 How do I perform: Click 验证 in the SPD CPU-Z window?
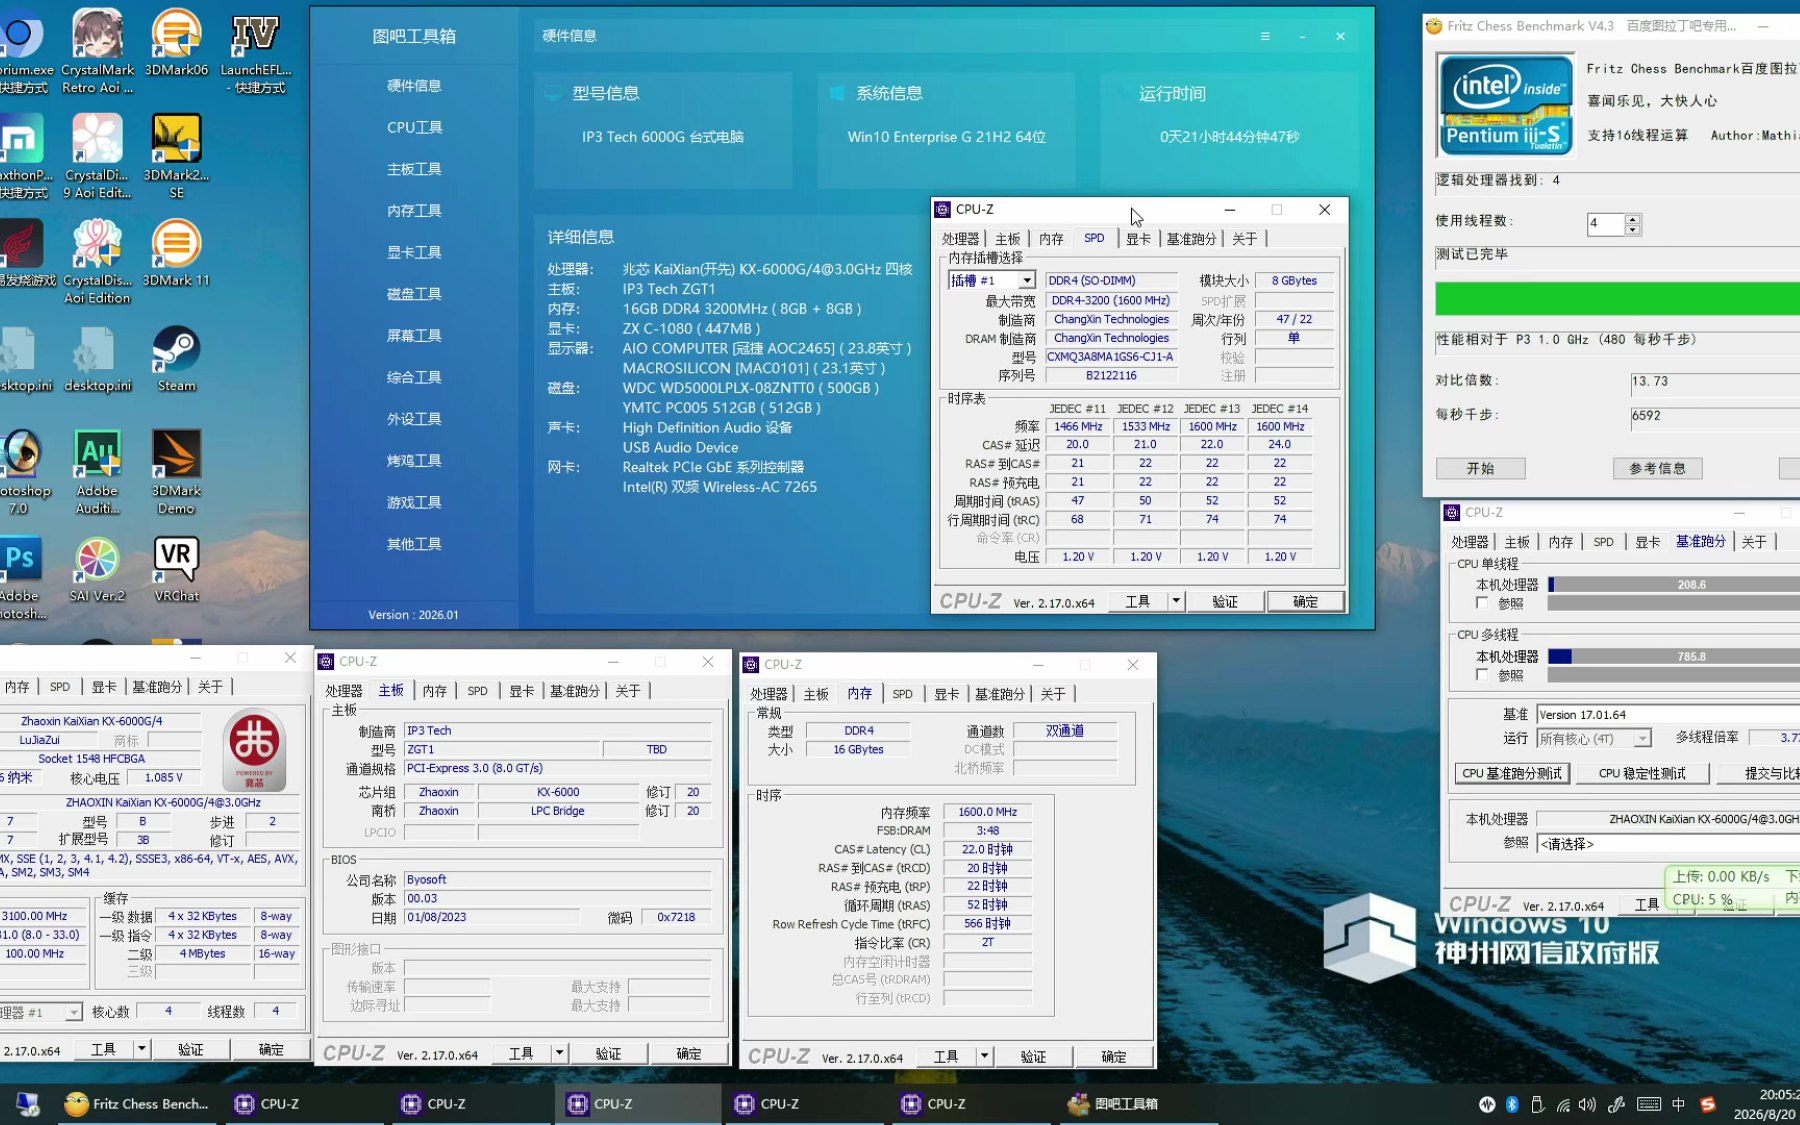point(1225,601)
